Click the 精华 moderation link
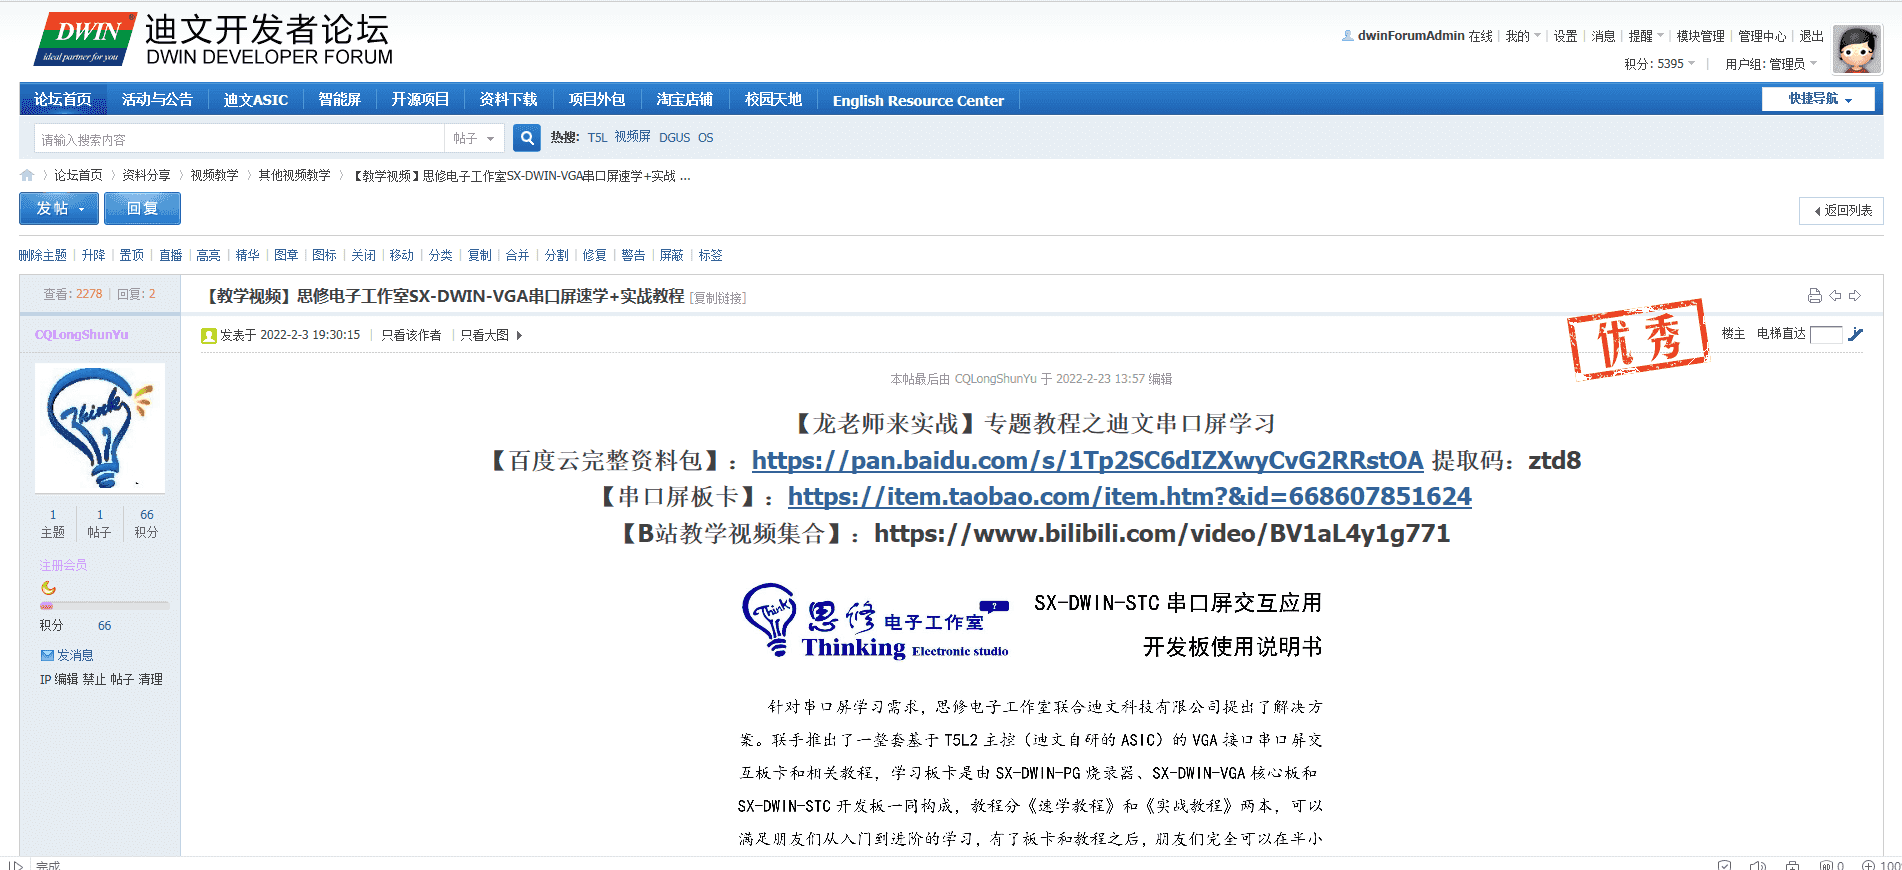 247,255
